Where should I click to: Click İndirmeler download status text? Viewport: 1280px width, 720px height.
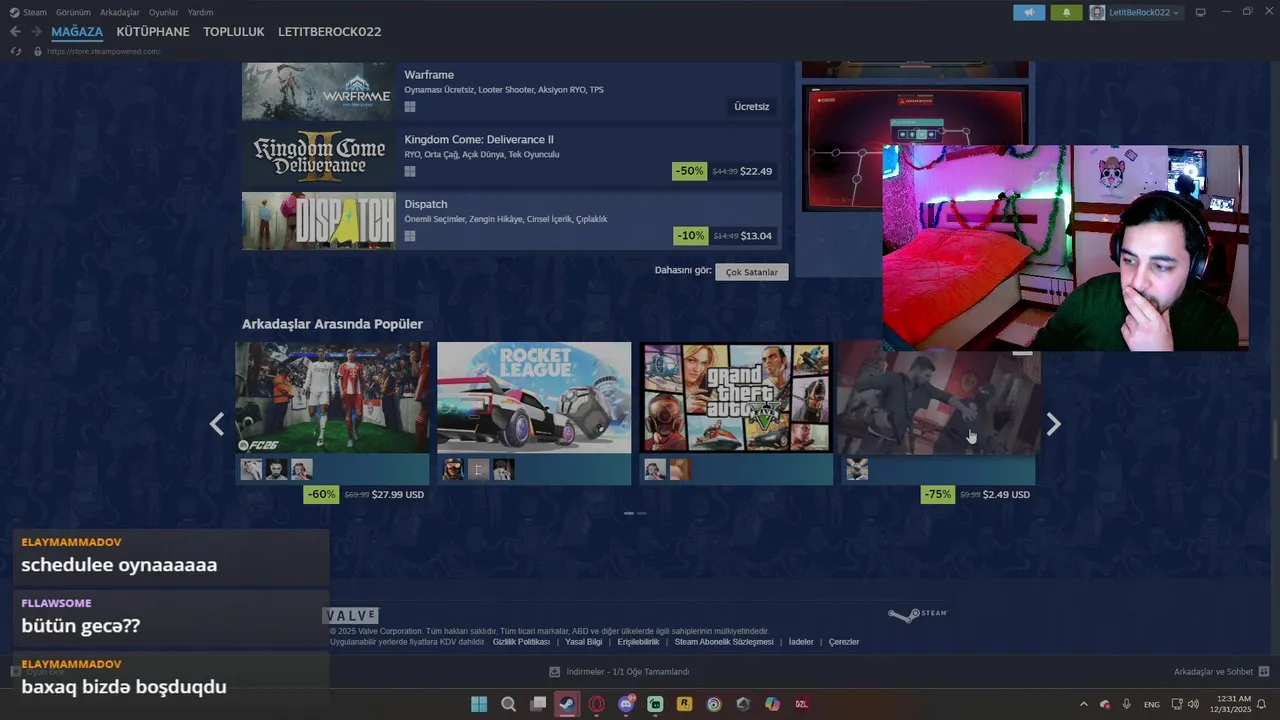(628, 672)
